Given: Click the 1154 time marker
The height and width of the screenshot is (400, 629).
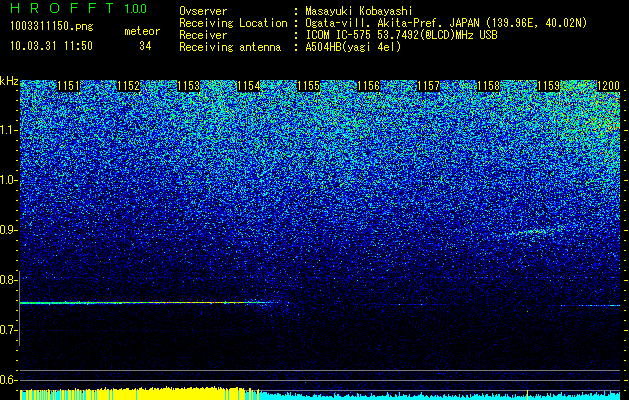Looking at the screenshot, I should pos(248,86).
